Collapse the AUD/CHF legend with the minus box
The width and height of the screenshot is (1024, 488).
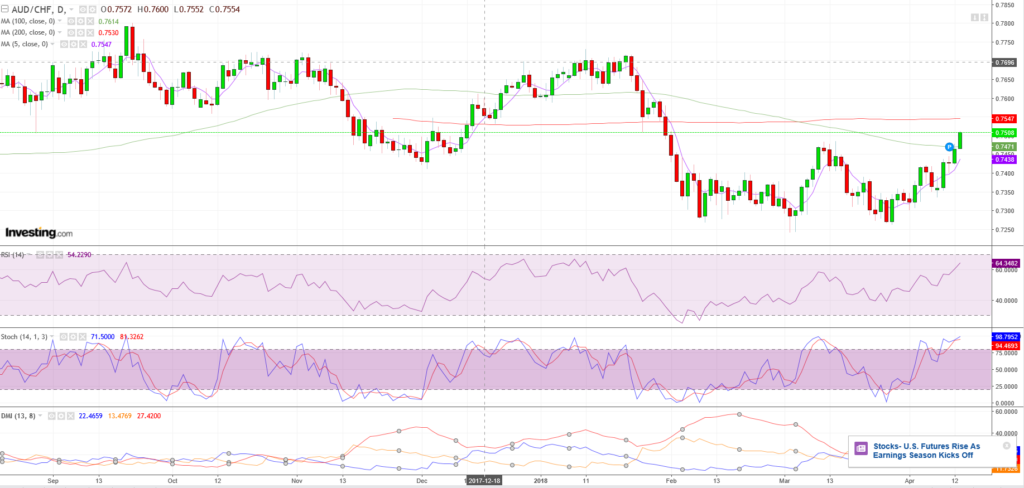5,9
